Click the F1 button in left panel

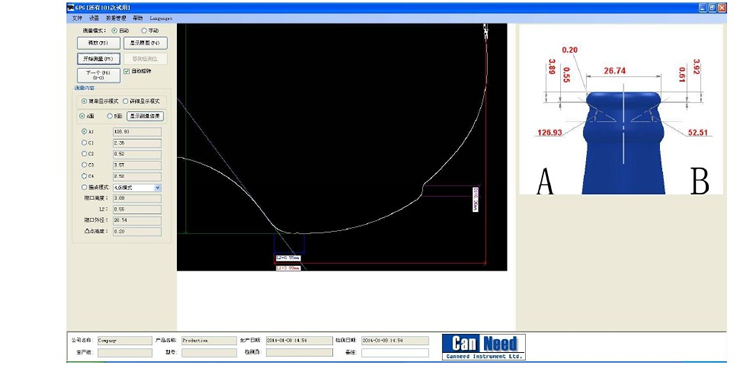[x=99, y=43]
